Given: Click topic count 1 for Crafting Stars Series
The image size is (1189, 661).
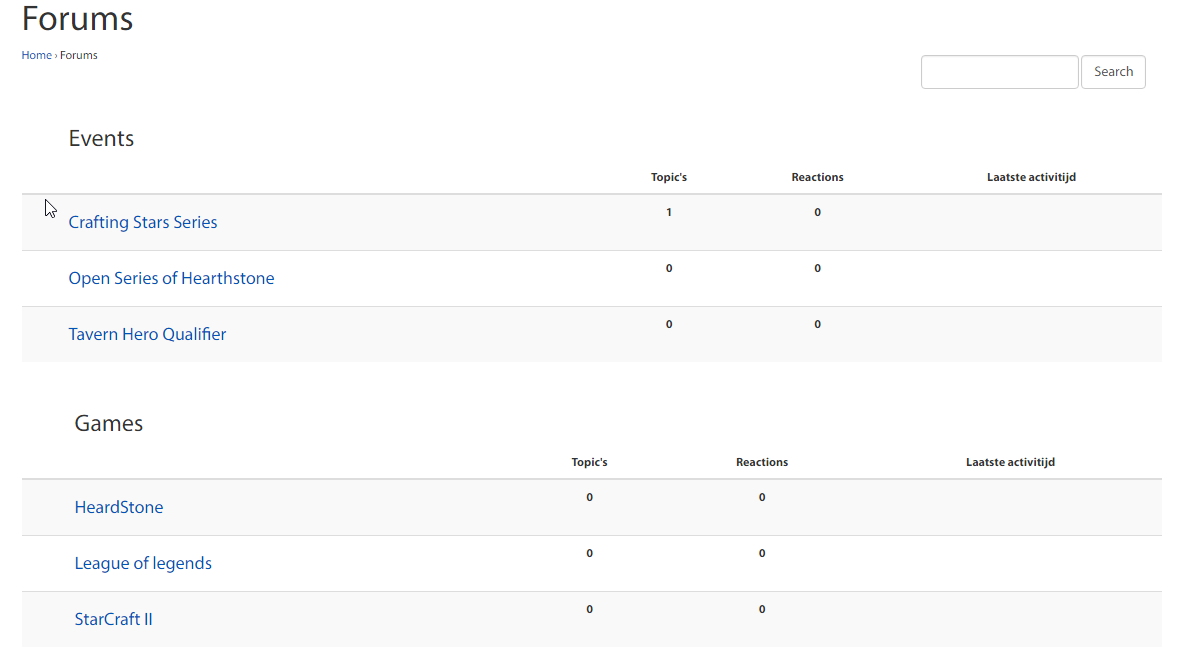Looking at the screenshot, I should (x=669, y=212).
